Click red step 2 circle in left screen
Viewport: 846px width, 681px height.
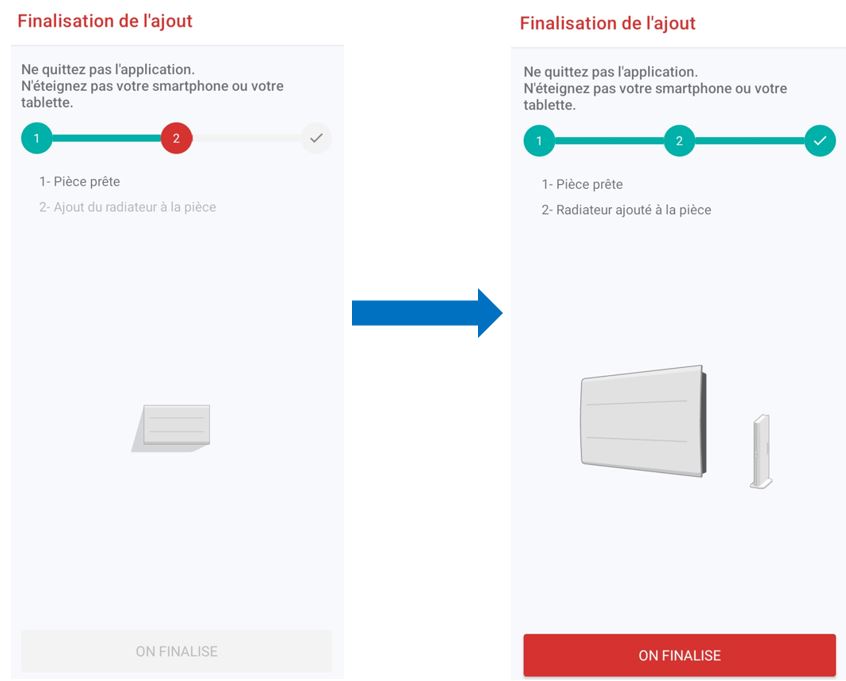[176, 138]
